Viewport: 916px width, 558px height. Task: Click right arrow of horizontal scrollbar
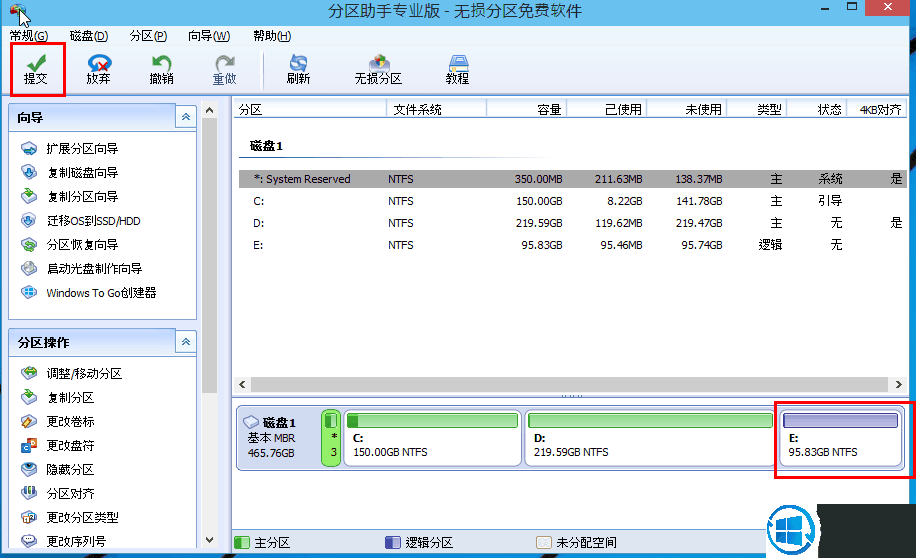(898, 384)
